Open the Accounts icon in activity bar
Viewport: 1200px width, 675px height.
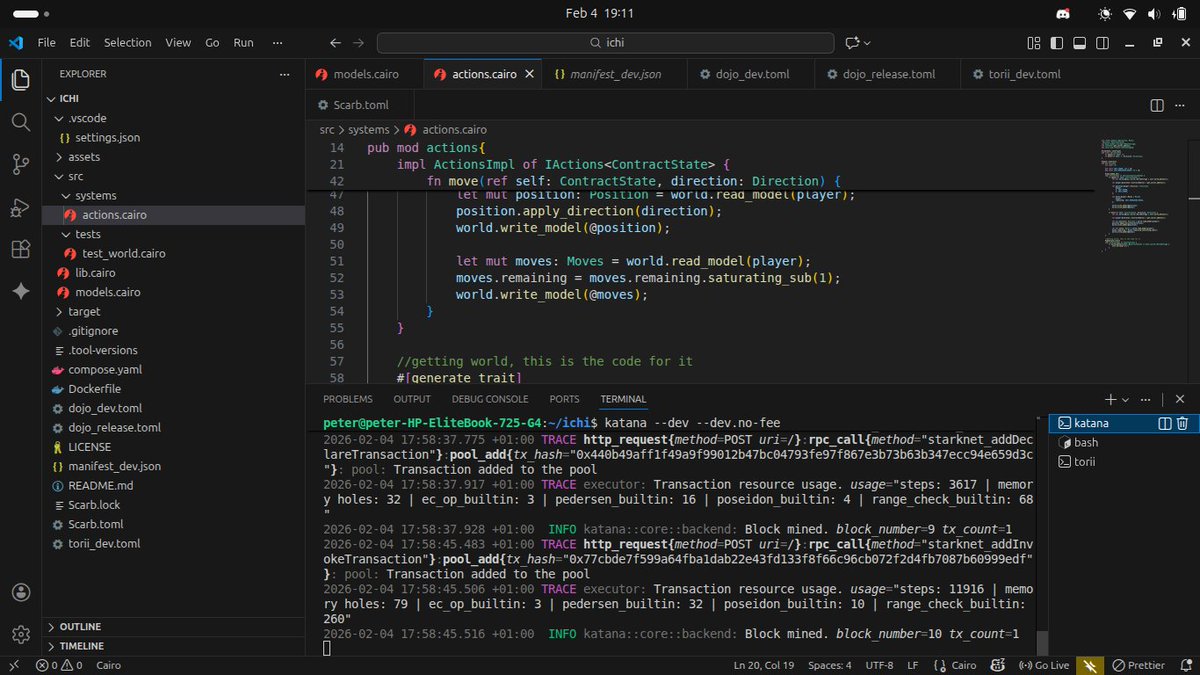20,592
